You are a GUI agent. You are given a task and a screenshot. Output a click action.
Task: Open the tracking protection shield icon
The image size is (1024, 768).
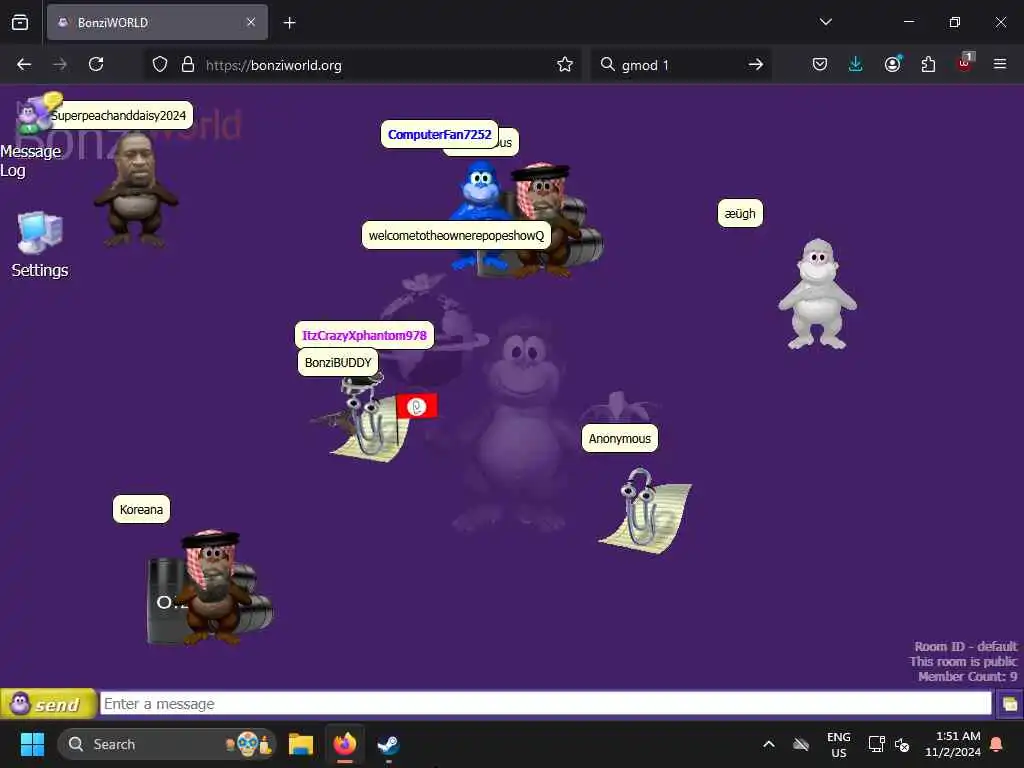pos(160,65)
